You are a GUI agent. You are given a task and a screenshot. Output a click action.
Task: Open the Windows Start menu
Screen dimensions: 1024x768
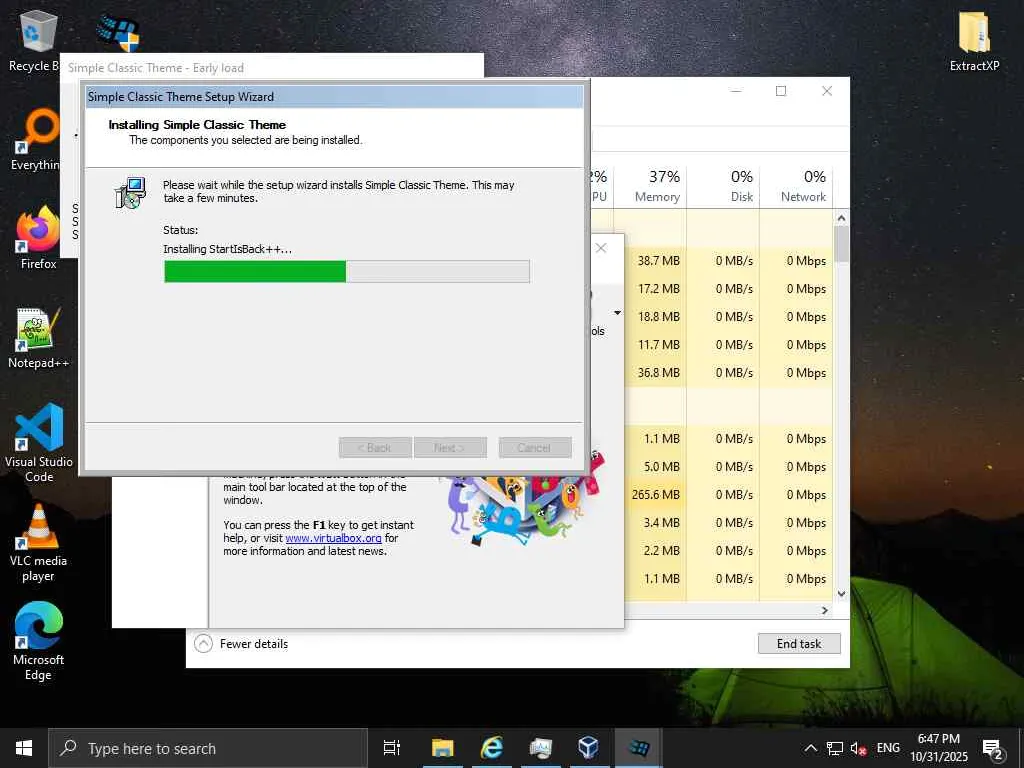pos(24,748)
